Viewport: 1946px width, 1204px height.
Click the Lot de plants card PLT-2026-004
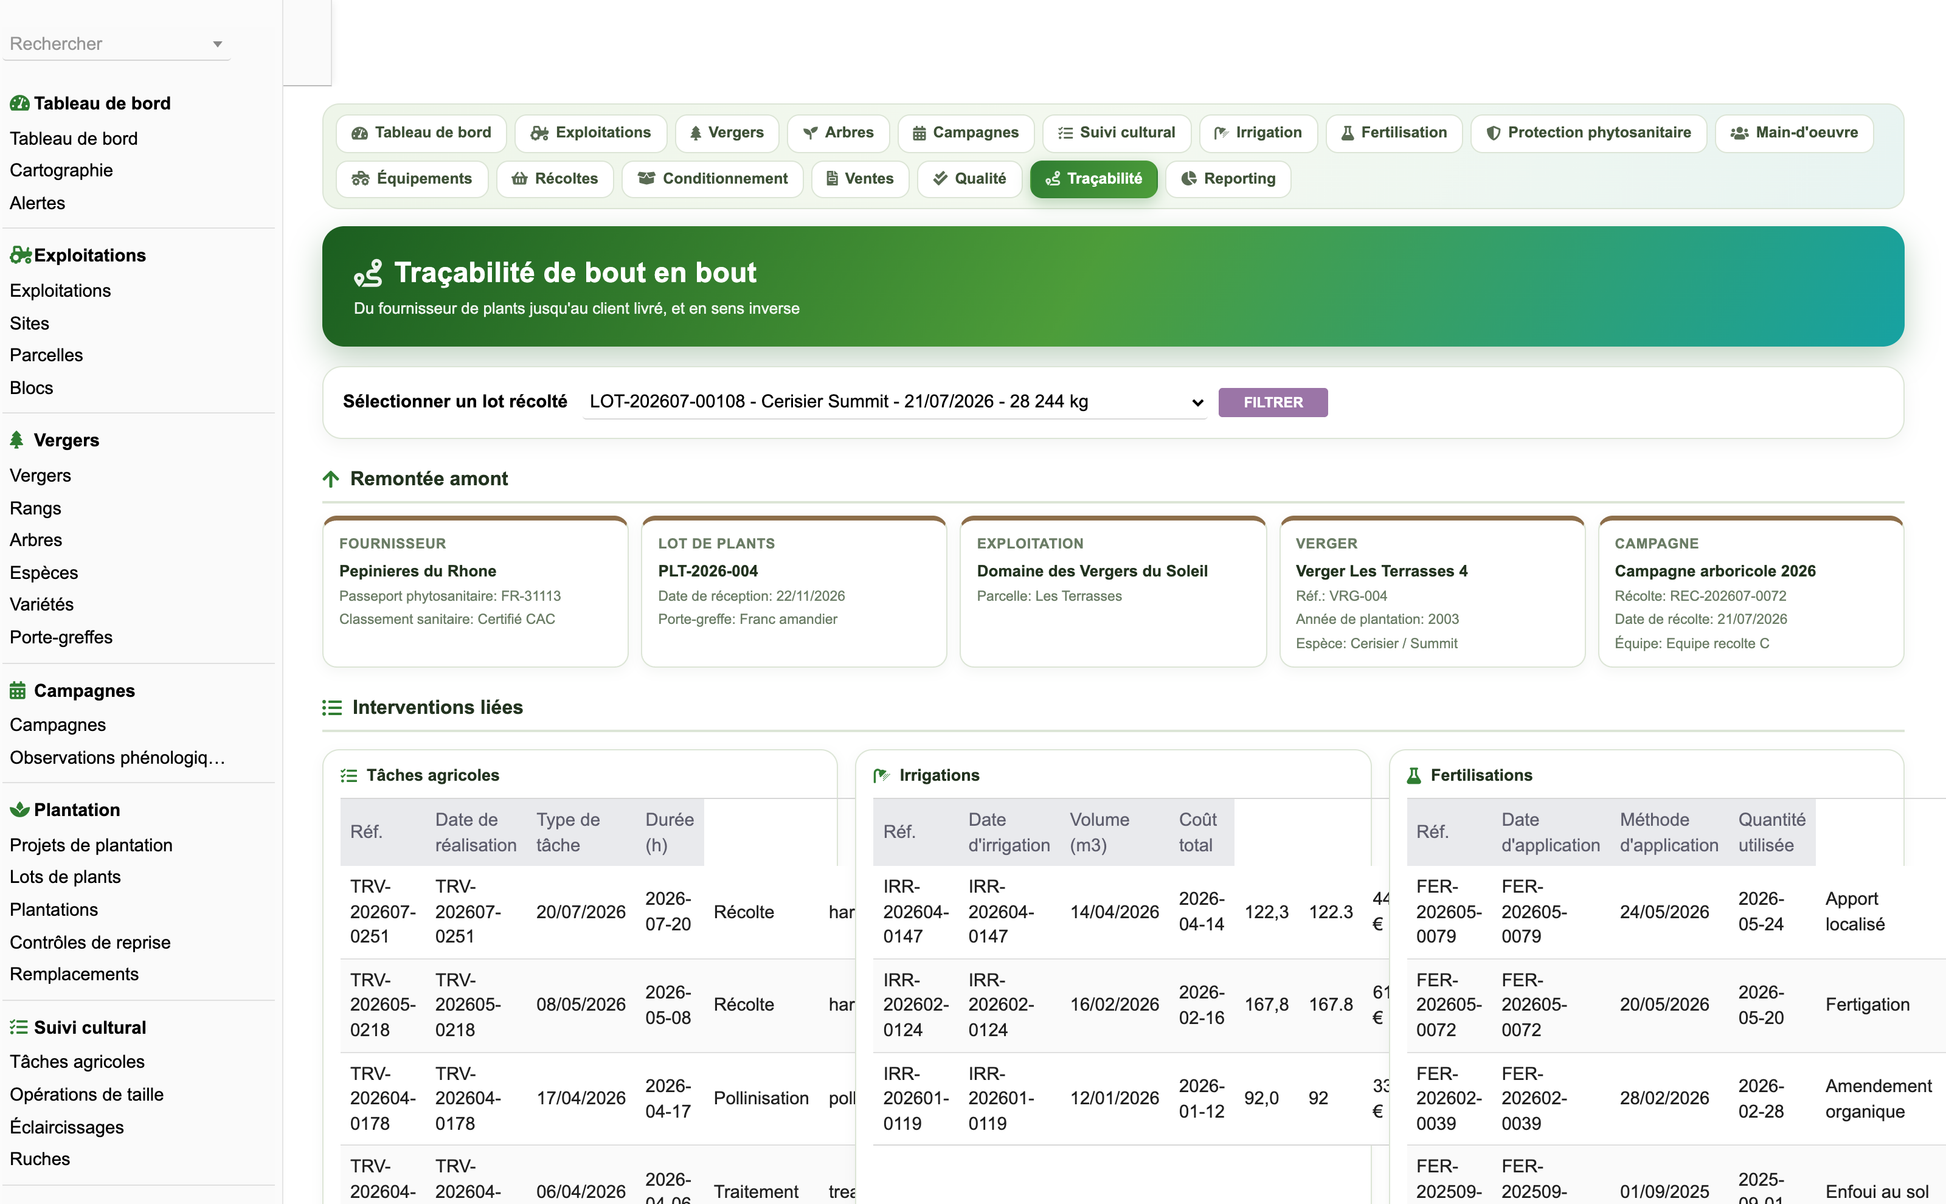tap(794, 592)
